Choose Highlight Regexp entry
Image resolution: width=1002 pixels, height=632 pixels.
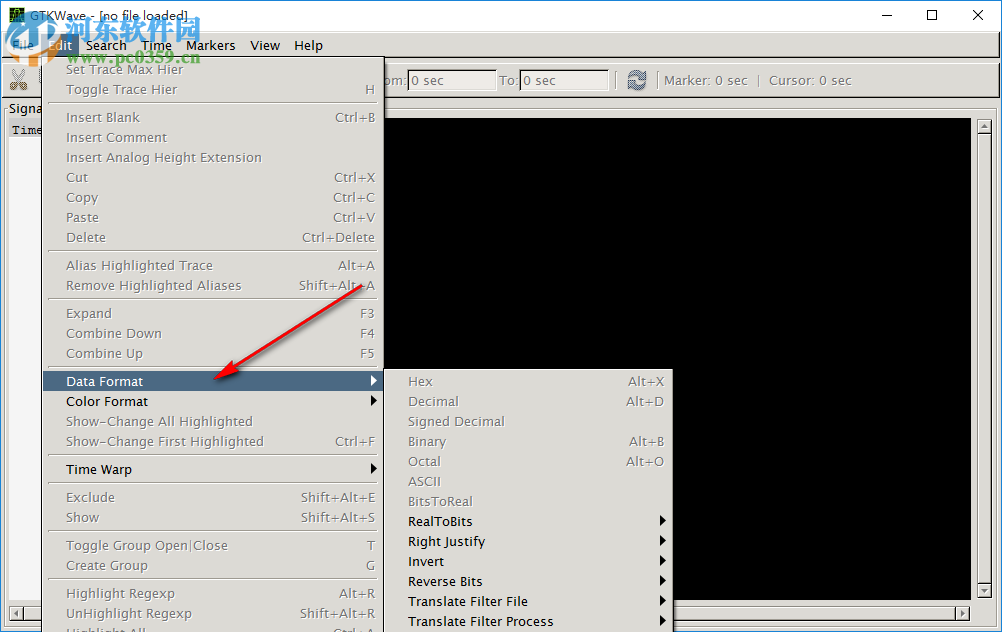coord(213,594)
